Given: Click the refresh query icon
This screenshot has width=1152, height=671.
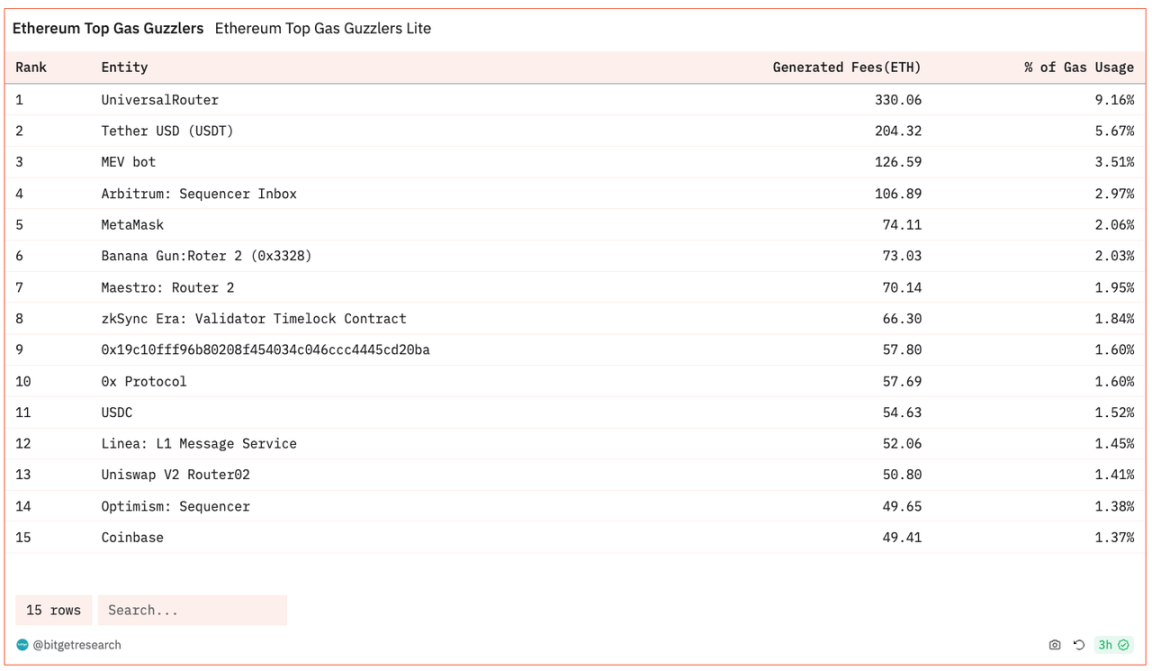Looking at the screenshot, I should pos(1079,645).
